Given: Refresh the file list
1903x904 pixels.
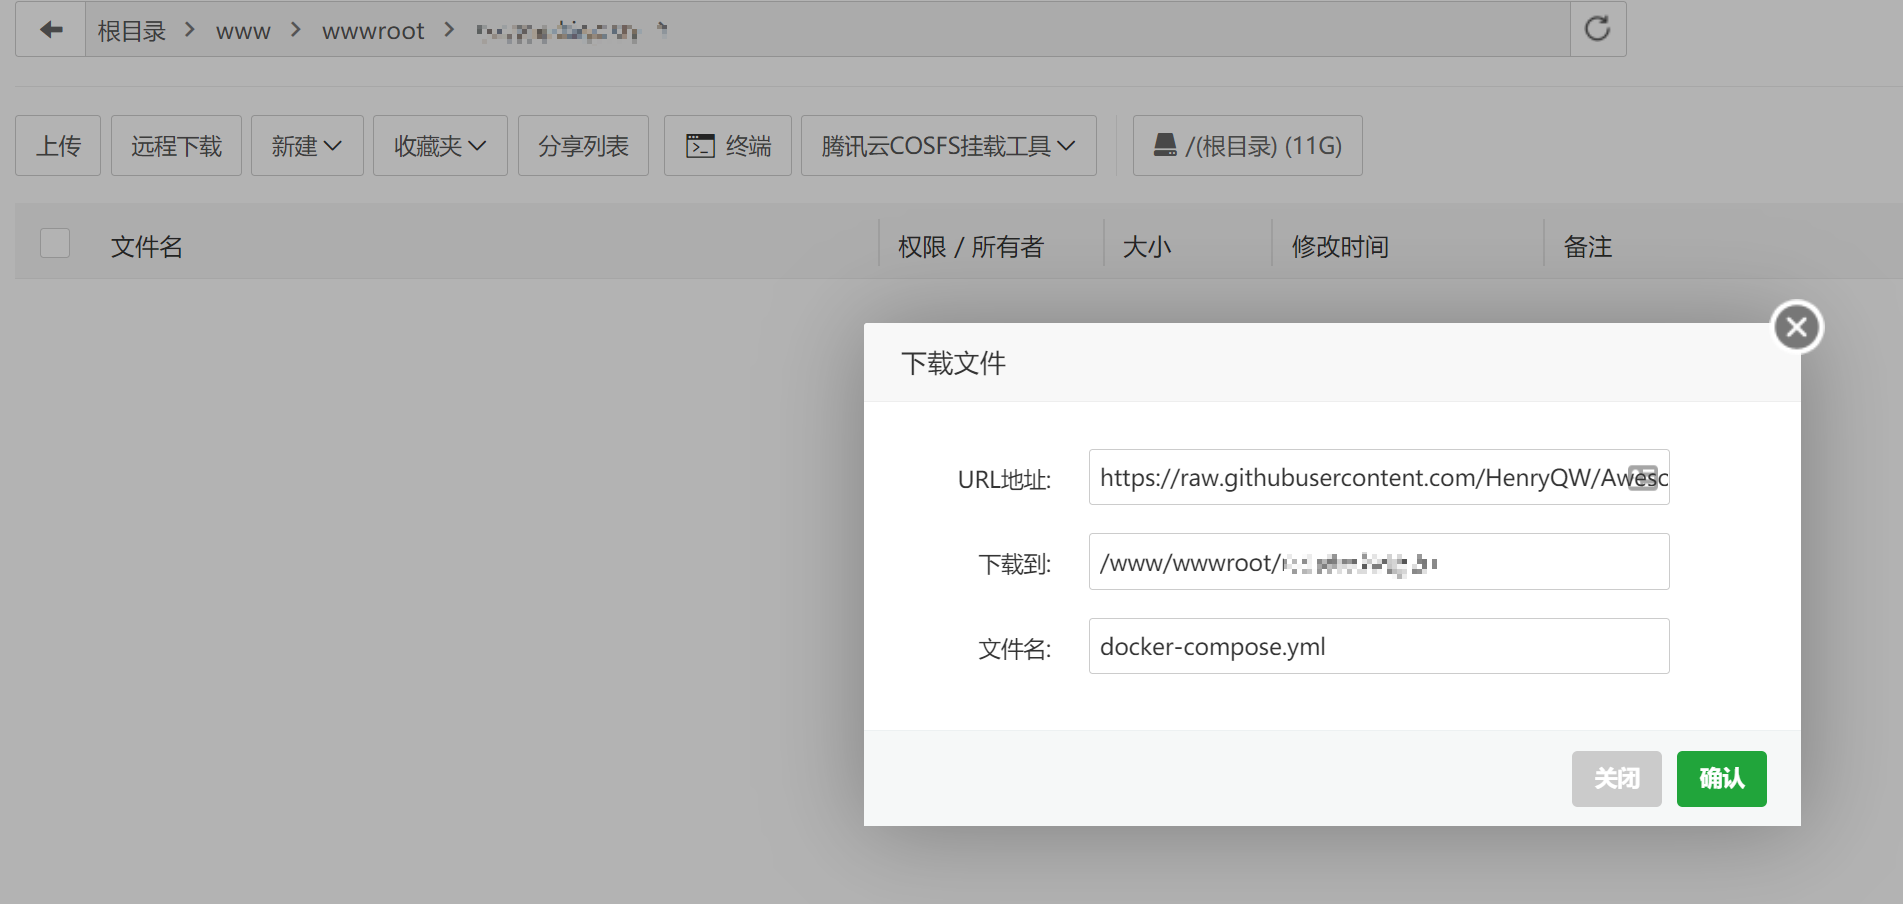Looking at the screenshot, I should [x=1597, y=28].
